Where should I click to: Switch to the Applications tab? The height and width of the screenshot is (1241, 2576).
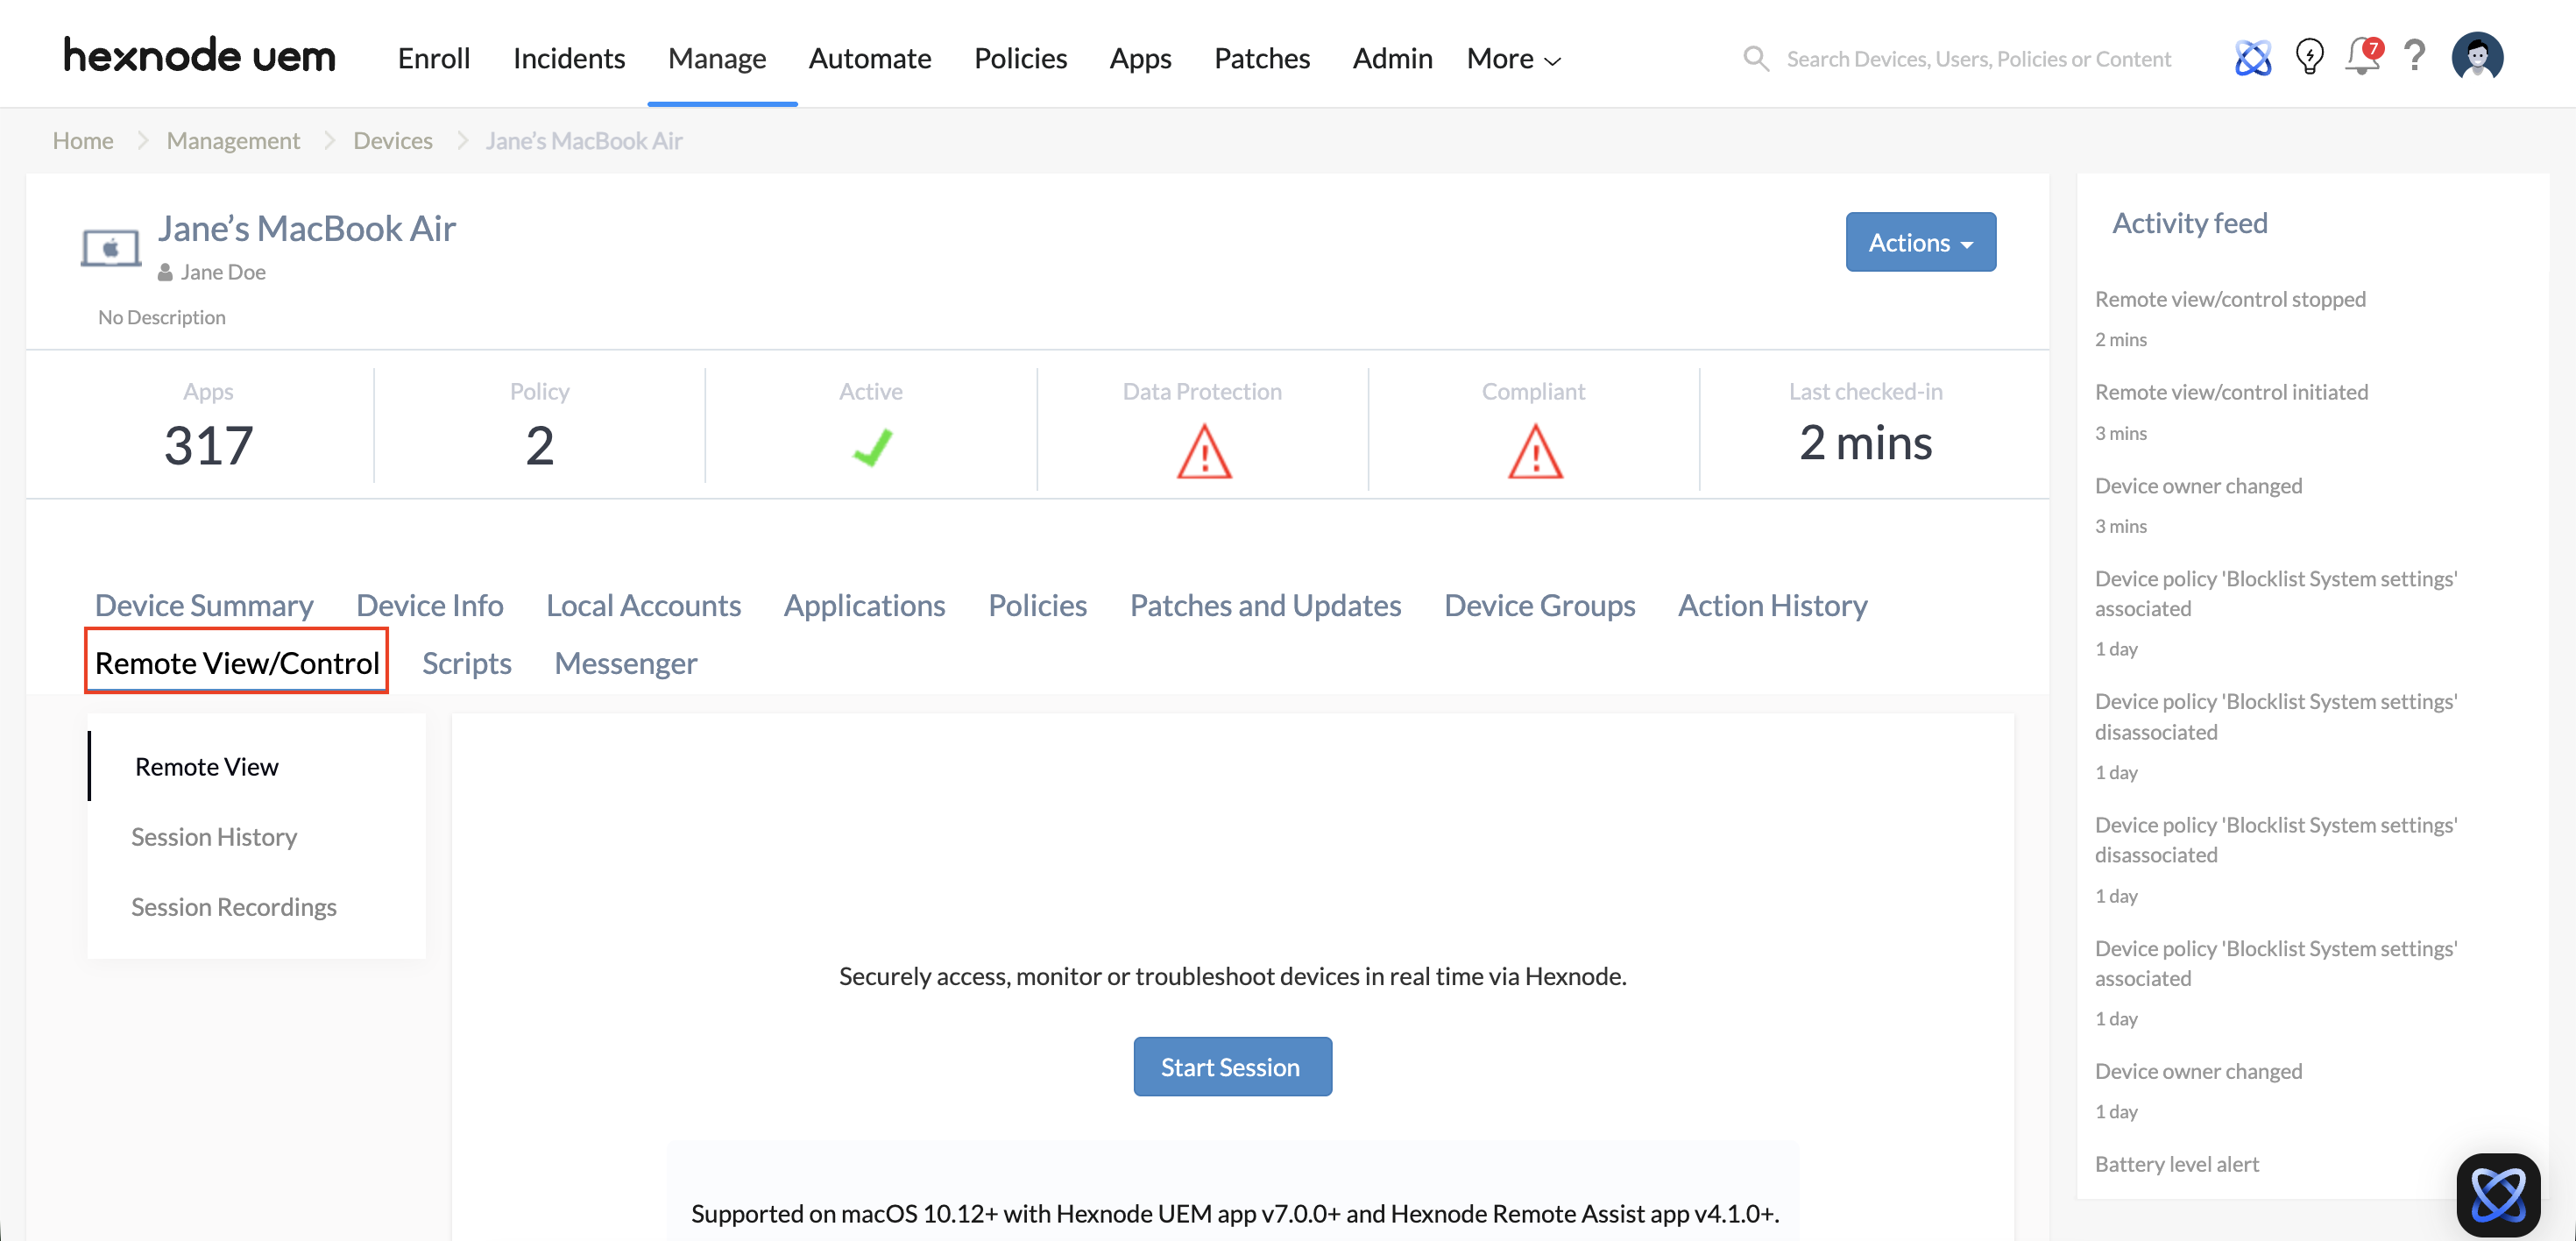pyautogui.click(x=864, y=605)
